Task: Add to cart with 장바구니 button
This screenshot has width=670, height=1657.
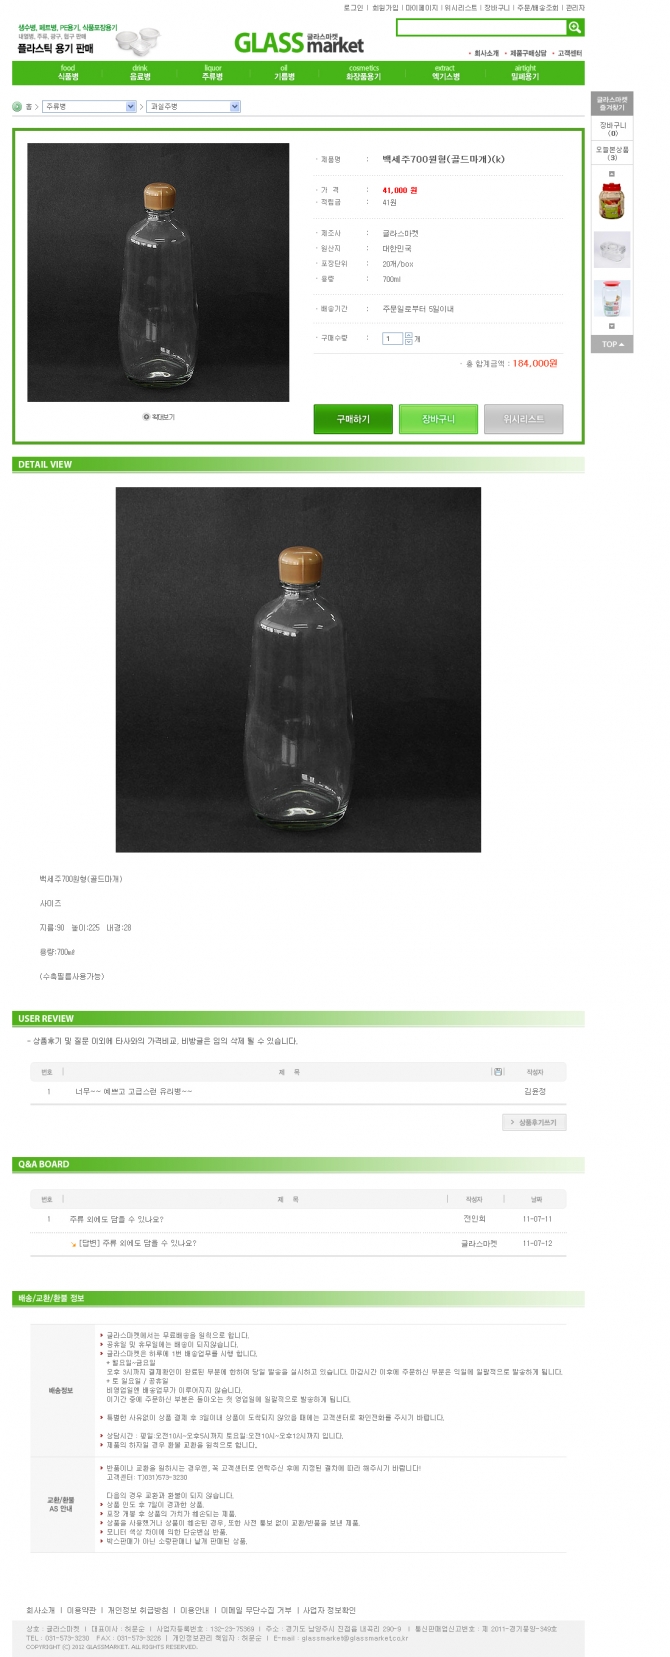Action: 438,419
